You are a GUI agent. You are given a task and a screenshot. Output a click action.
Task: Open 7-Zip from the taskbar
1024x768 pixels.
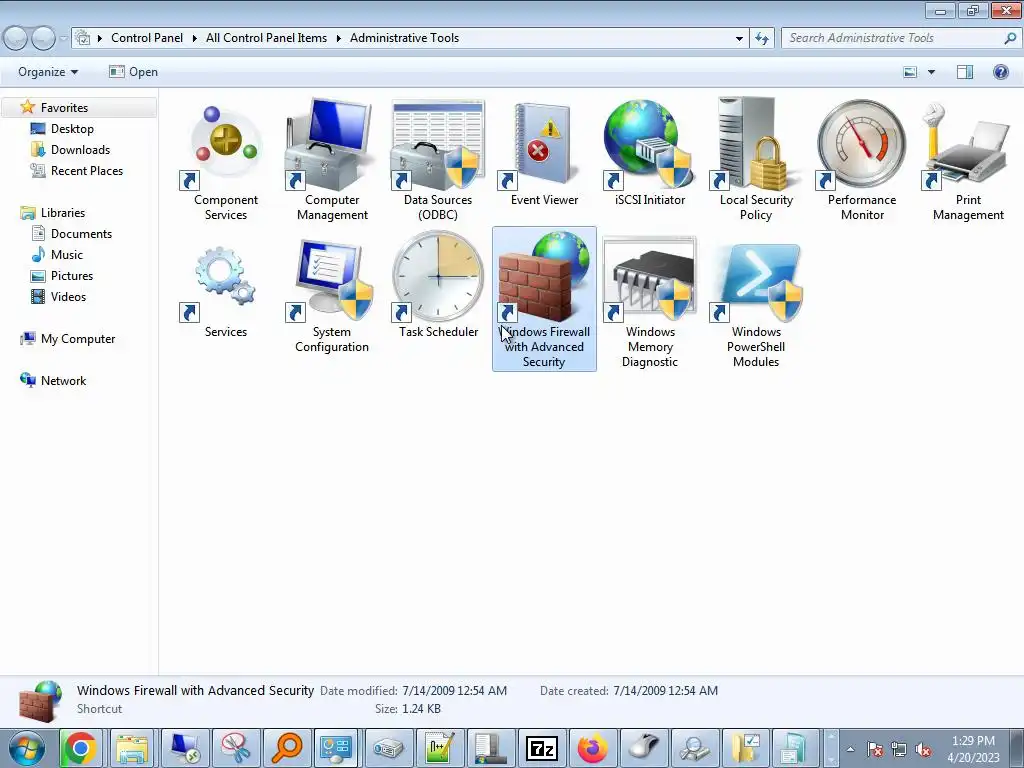click(542, 748)
